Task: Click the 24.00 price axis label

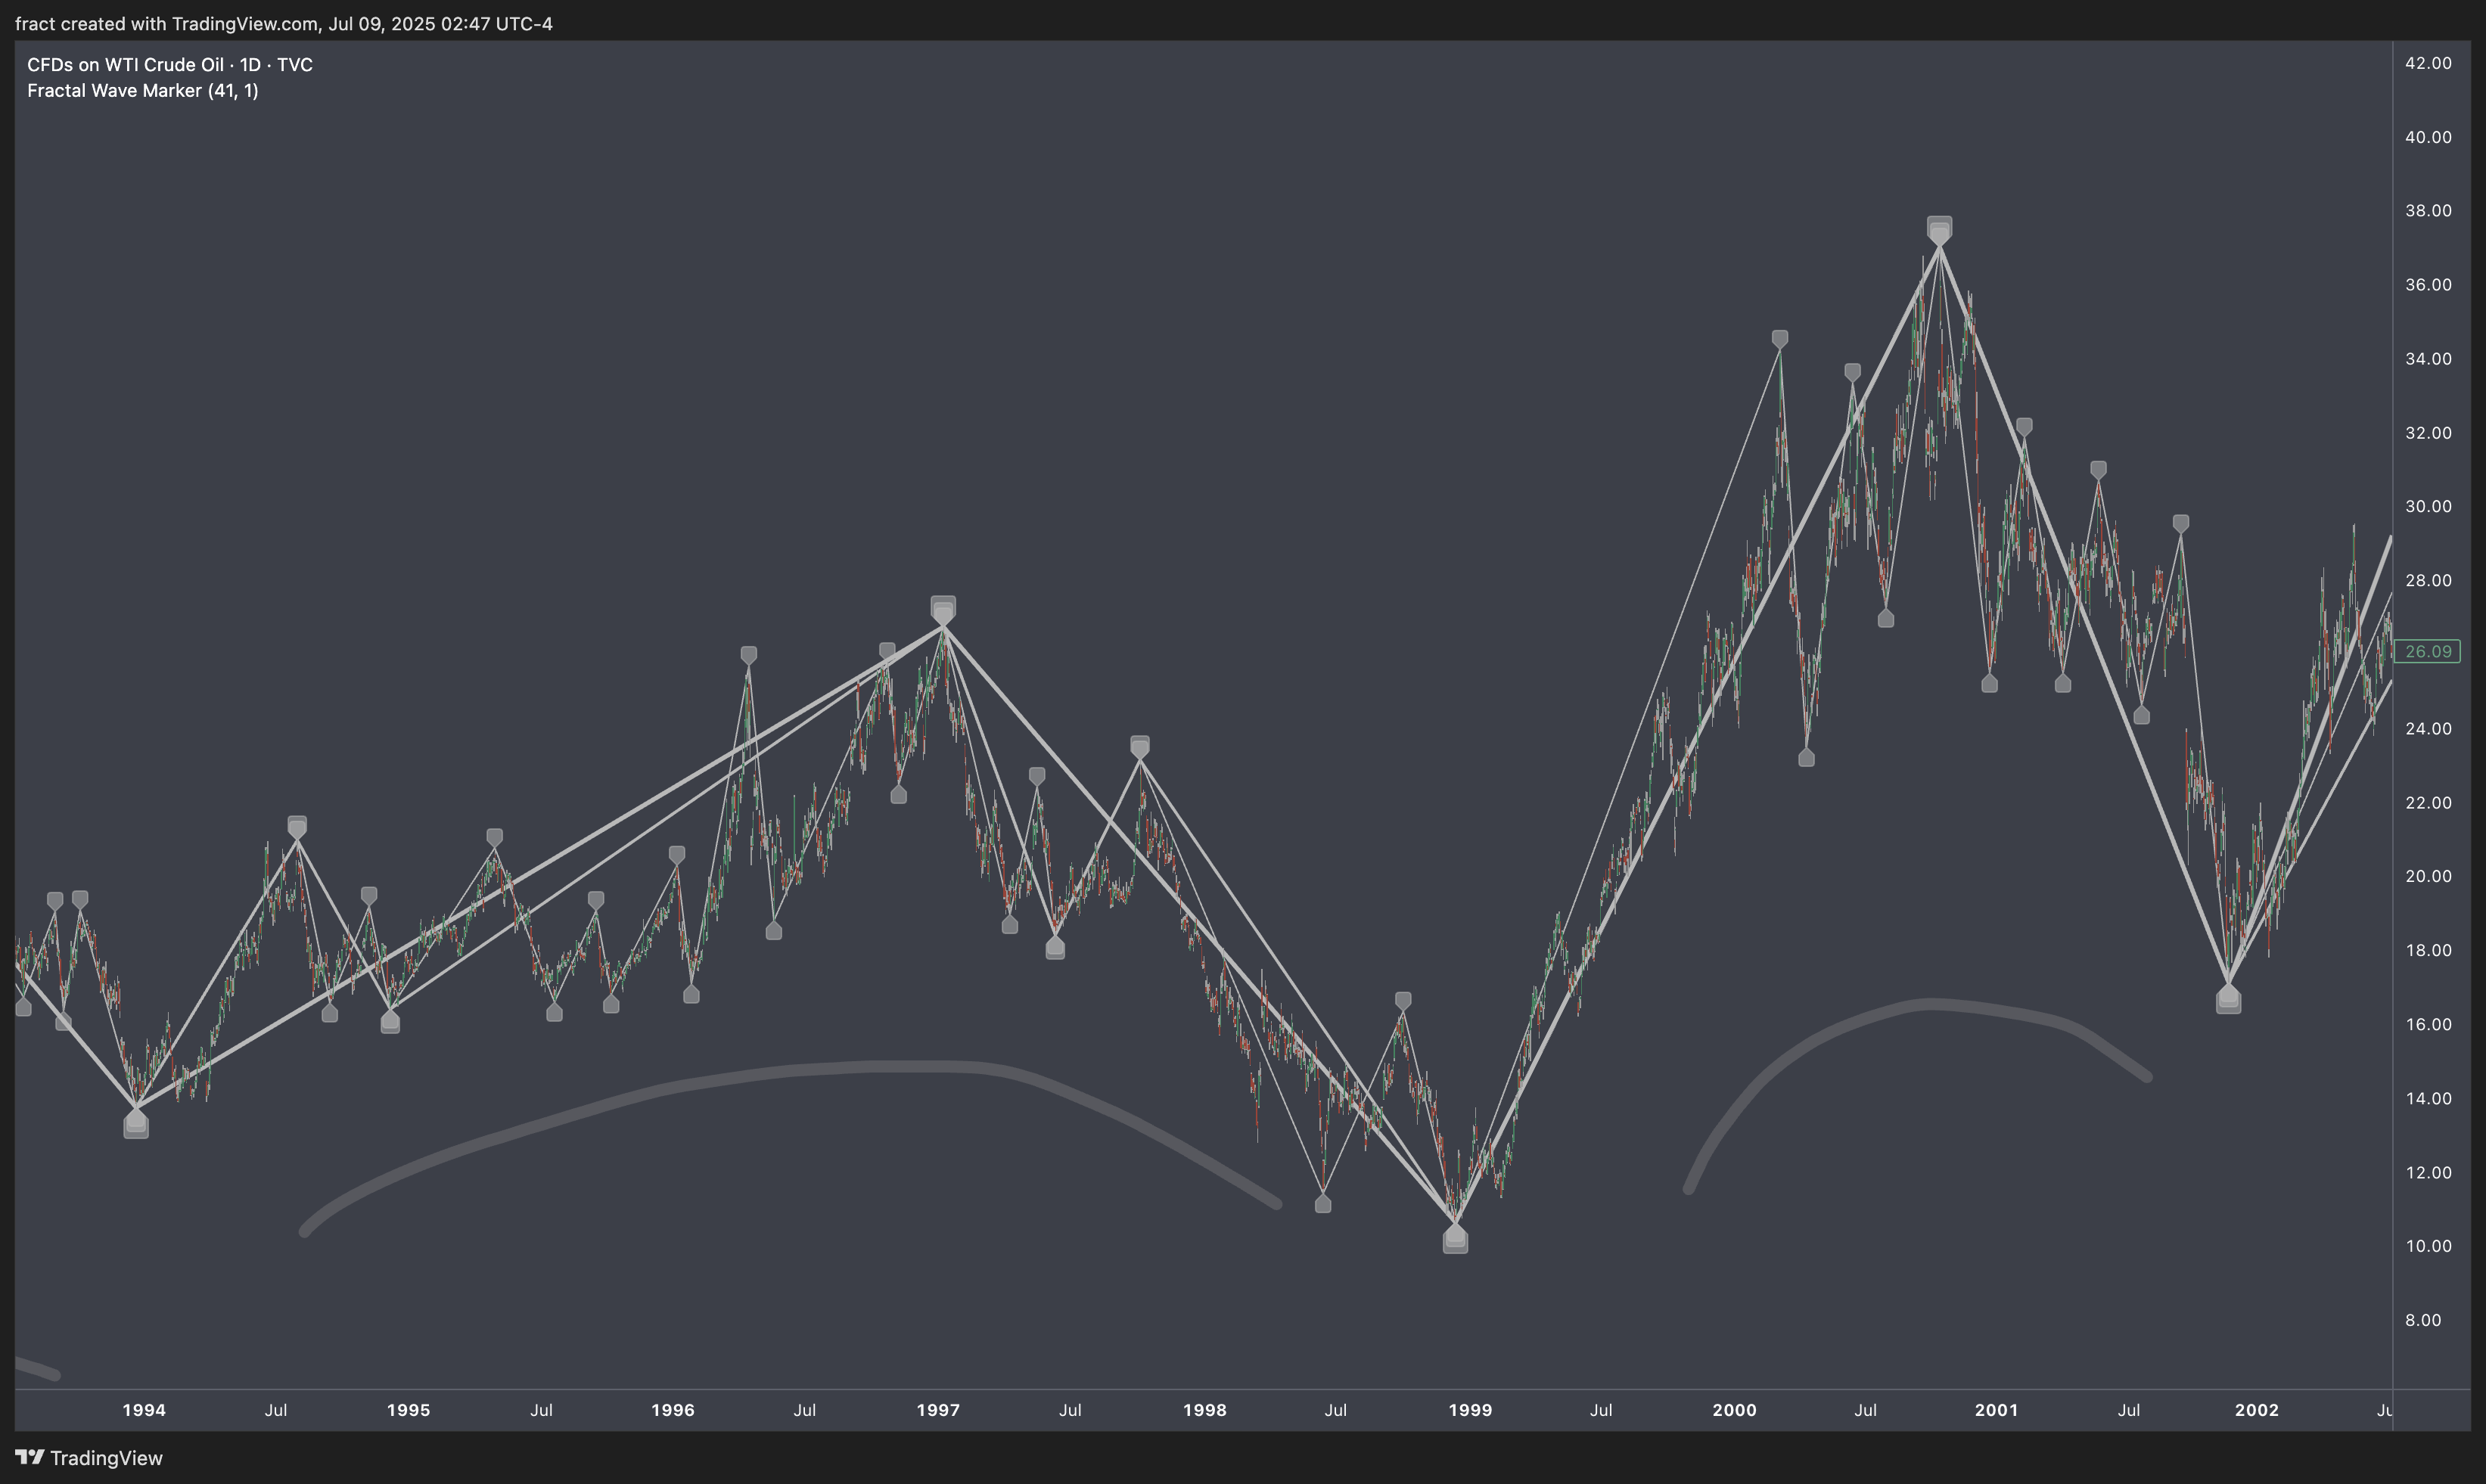Action: pos(2428,729)
